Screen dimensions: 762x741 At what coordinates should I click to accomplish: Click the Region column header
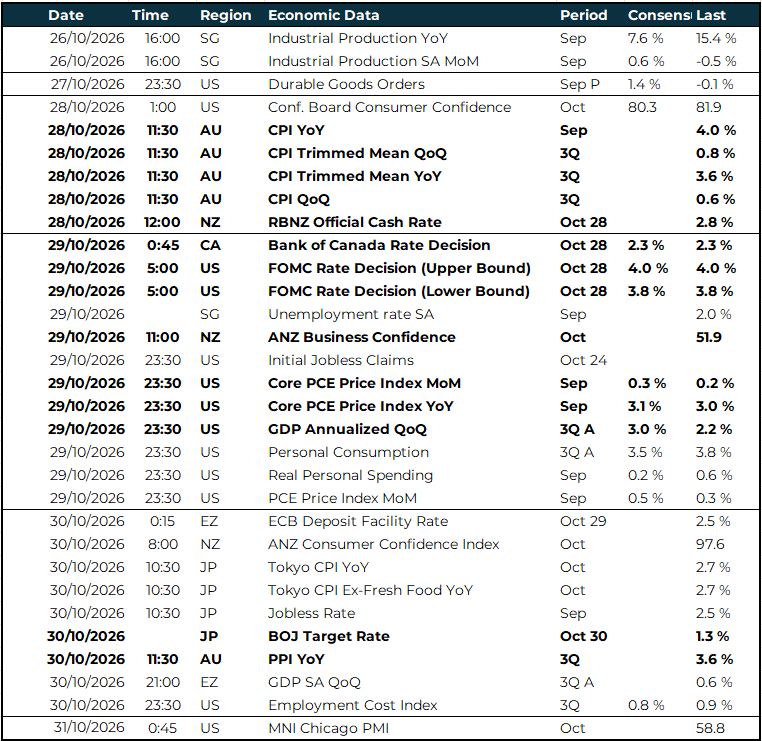tap(225, 16)
